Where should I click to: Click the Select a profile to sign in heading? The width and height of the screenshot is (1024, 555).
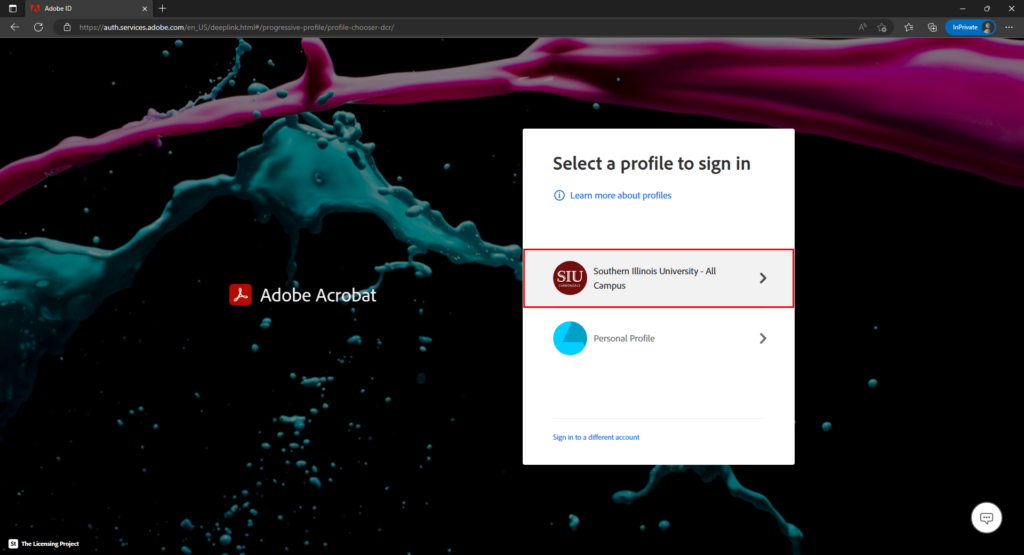[651, 163]
